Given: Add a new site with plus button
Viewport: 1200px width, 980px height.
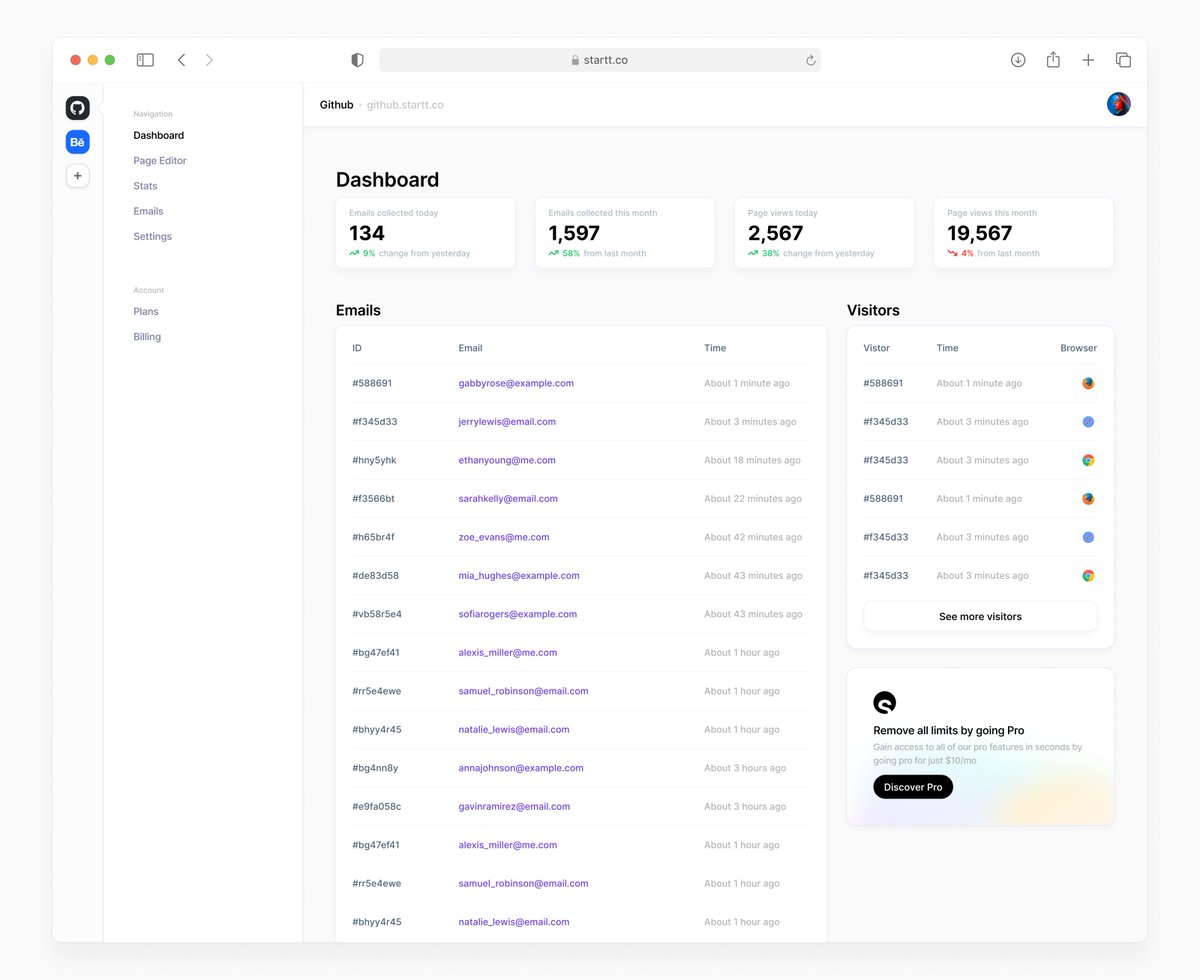Looking at the screenshot, I should click(78, 176).
